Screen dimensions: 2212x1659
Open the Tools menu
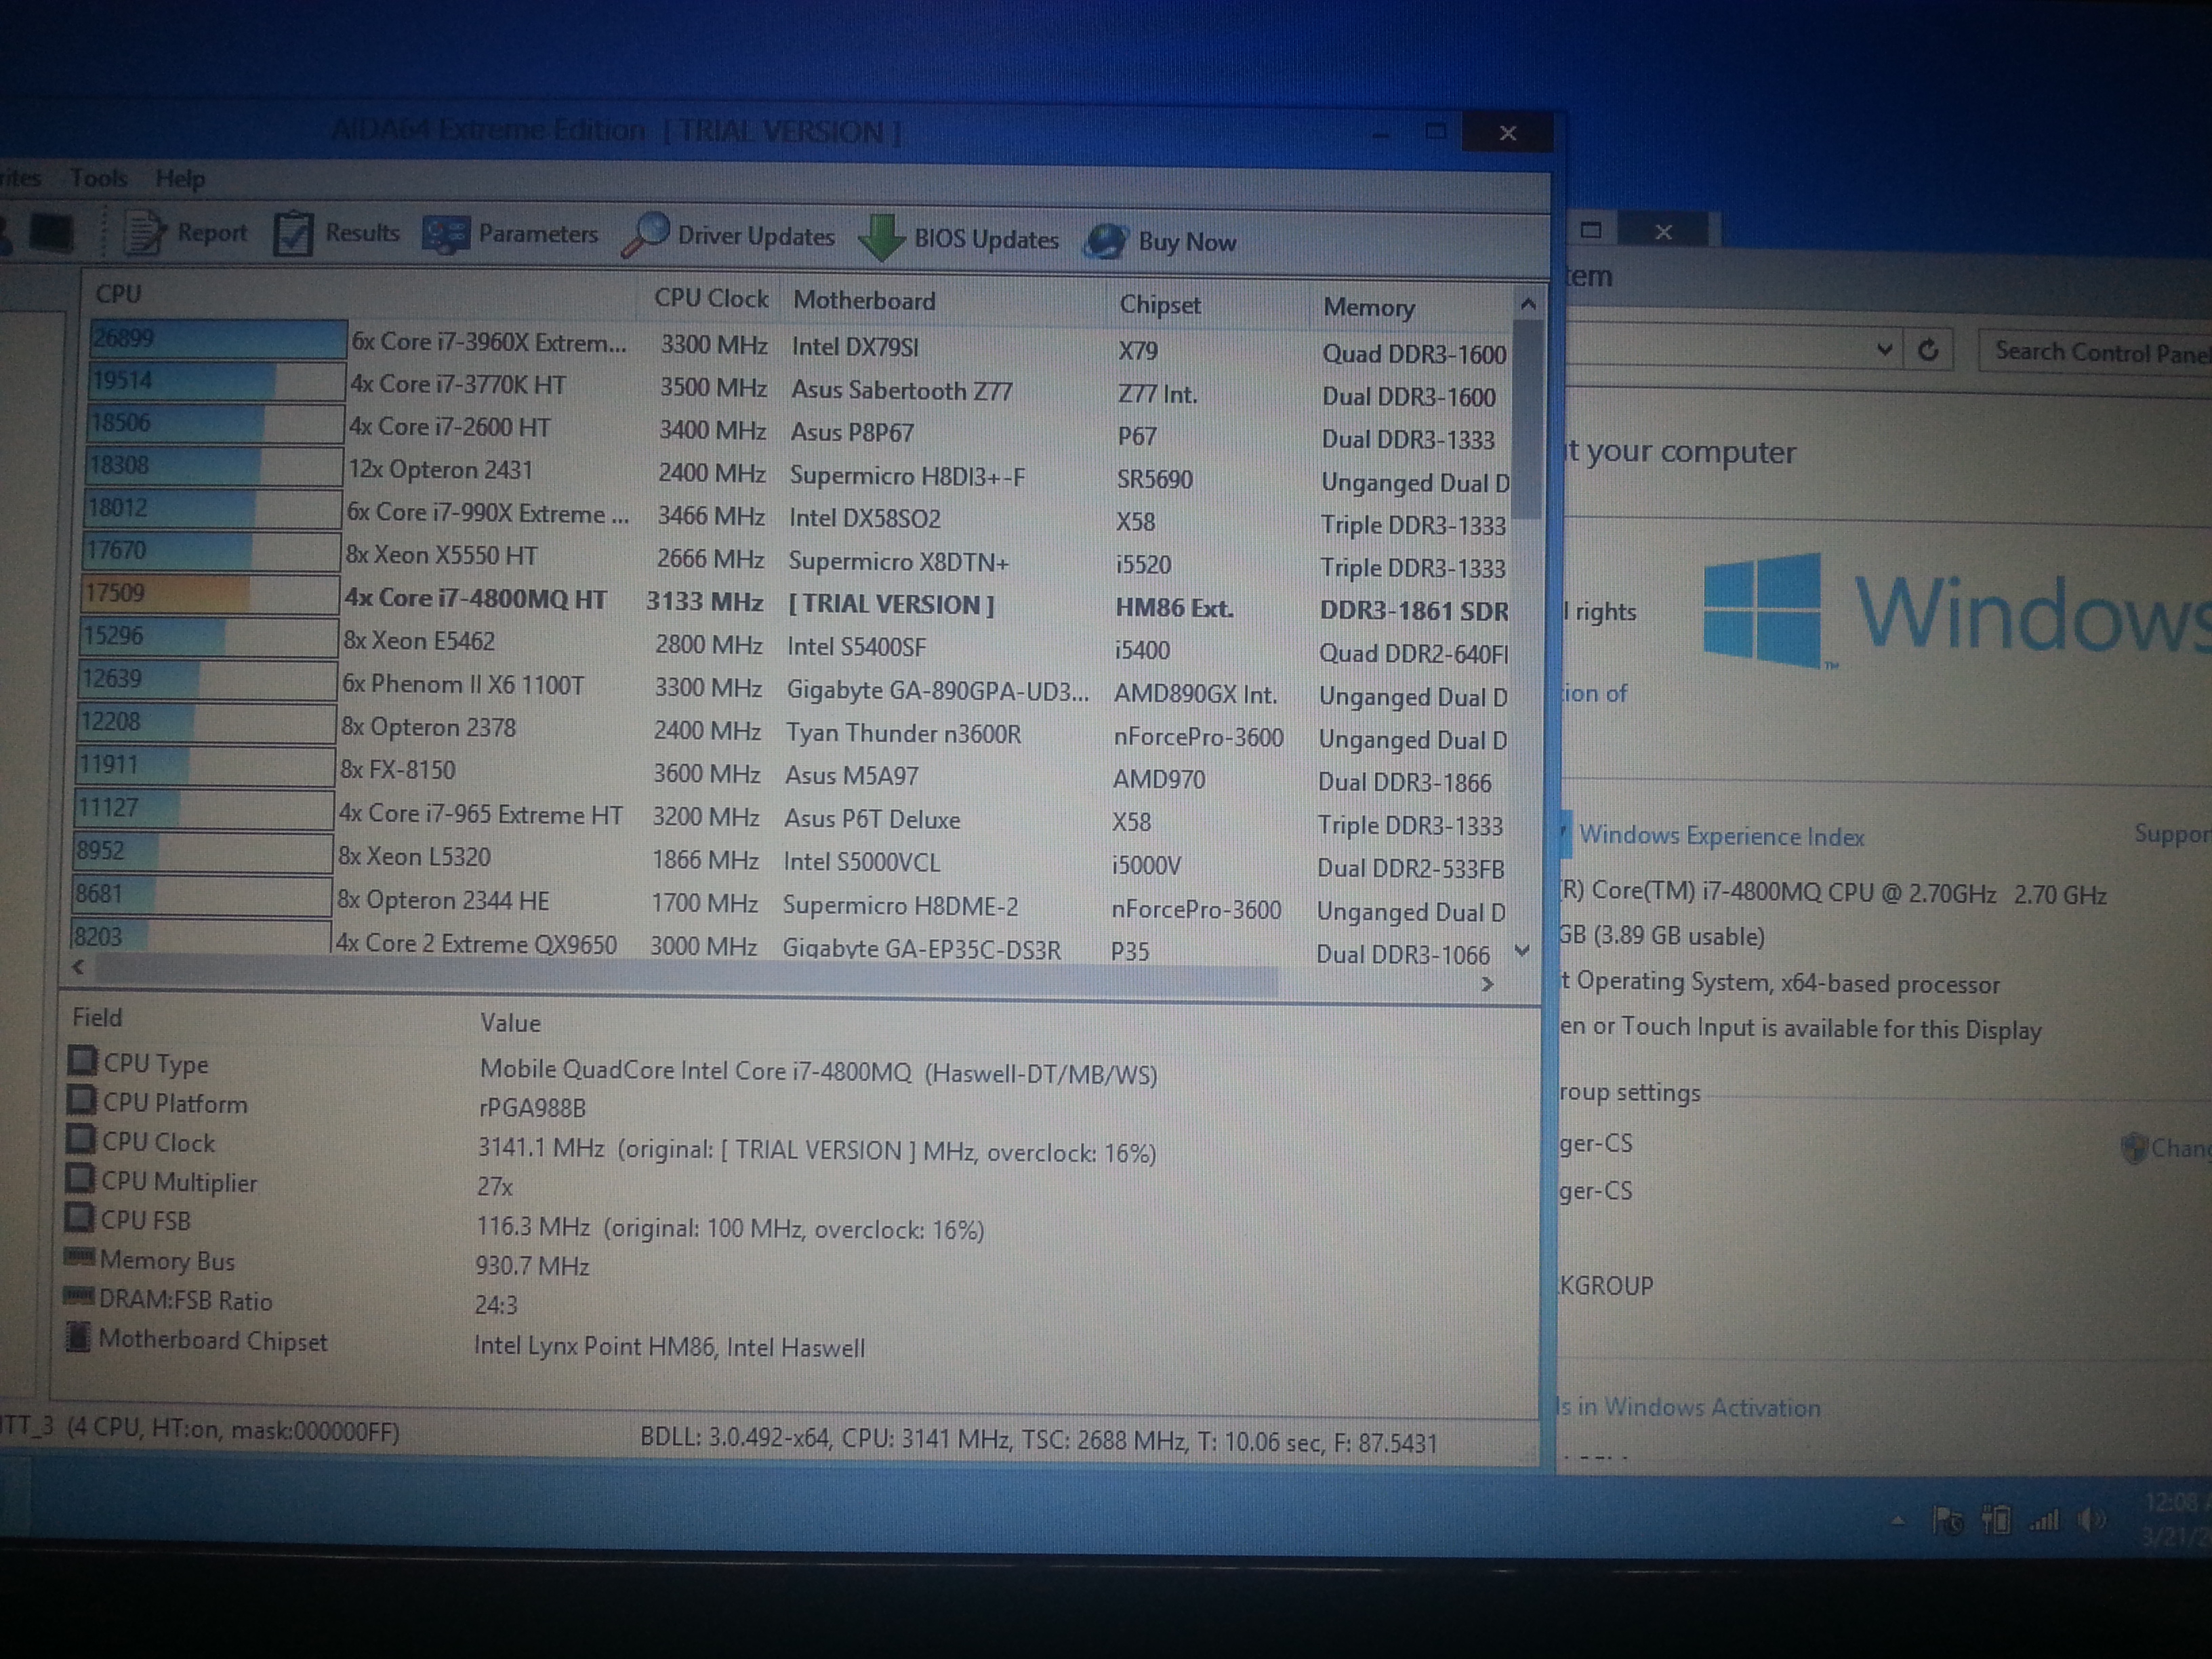(98, 178)
